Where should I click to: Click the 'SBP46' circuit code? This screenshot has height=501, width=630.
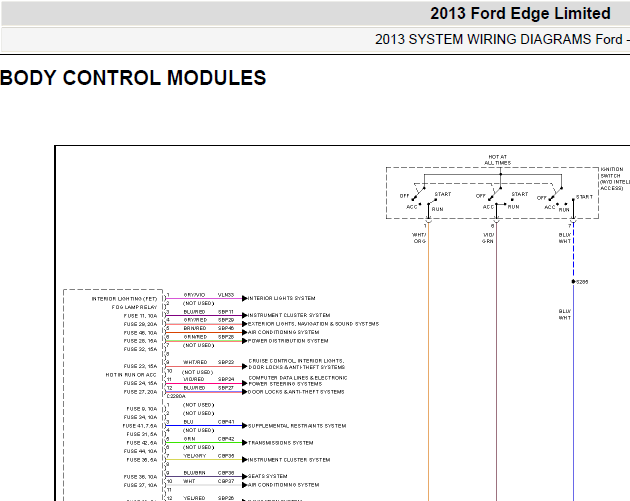(x=226, y=328)
